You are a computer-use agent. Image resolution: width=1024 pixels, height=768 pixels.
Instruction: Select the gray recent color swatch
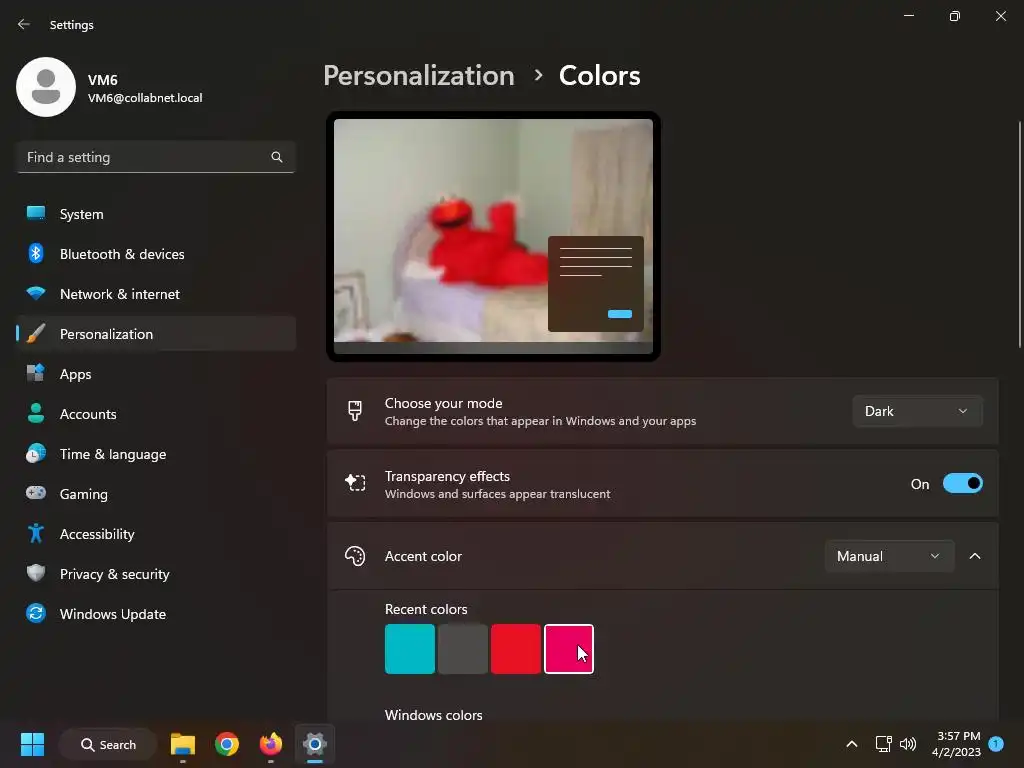pos(462,648)
